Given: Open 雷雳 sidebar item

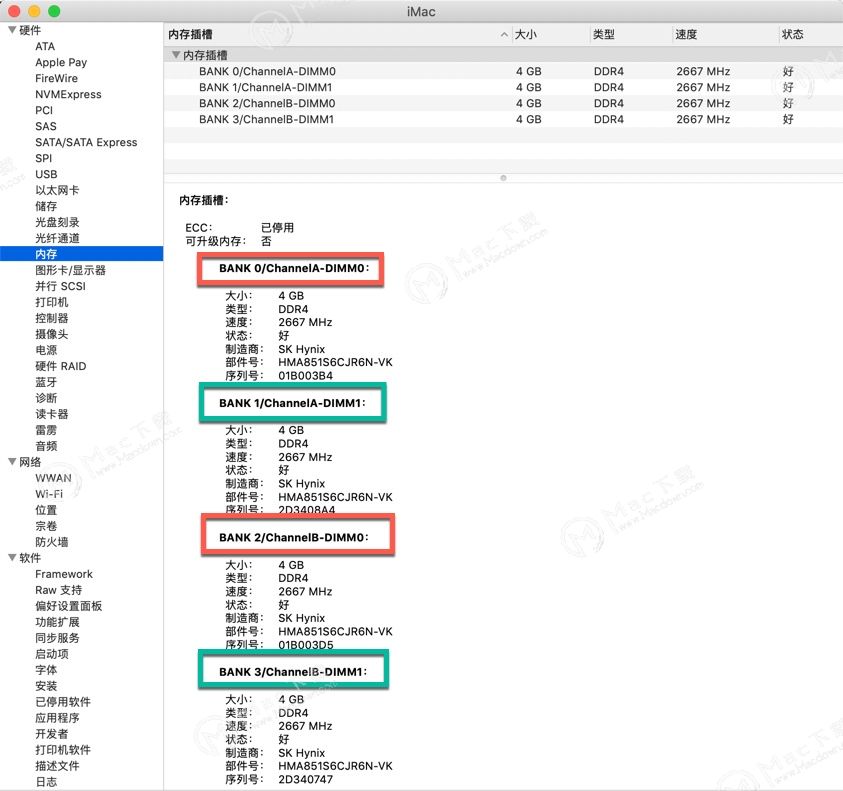Looking at the screenshot, I should (x=46, y=430).
